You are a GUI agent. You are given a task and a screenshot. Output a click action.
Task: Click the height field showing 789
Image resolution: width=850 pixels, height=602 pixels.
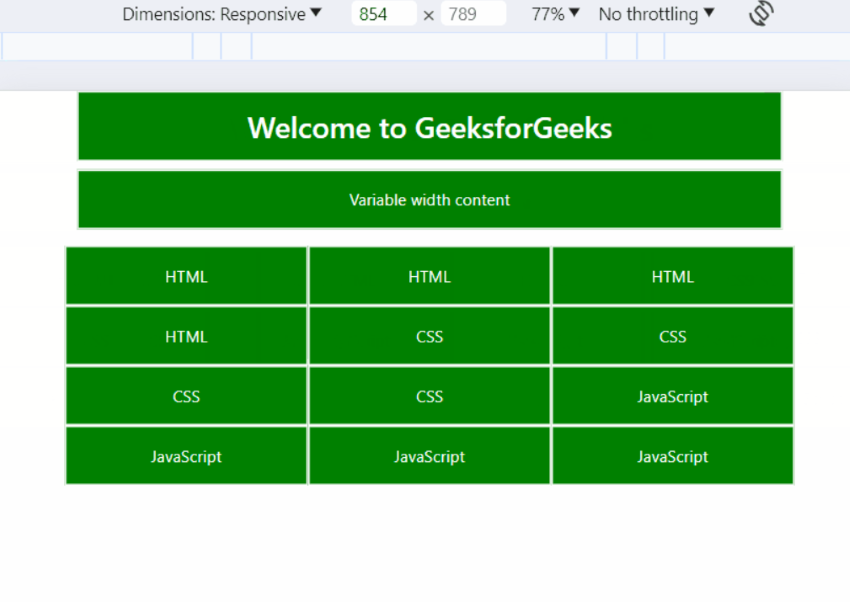click(x=473, y=14)
